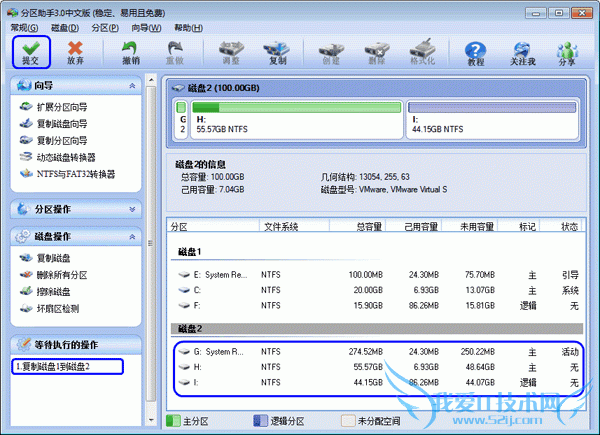Image resolution: width=600 pixels, height=435 pixels.
Task: Click the 关注我 (Follow) toolbar icon
Action: (522, 53)
